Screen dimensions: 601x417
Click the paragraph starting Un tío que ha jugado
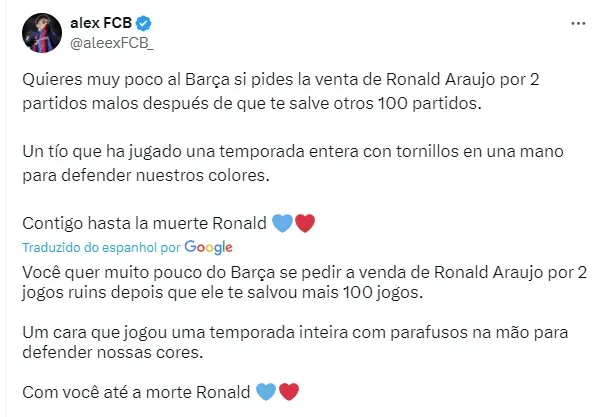[293, 163]
